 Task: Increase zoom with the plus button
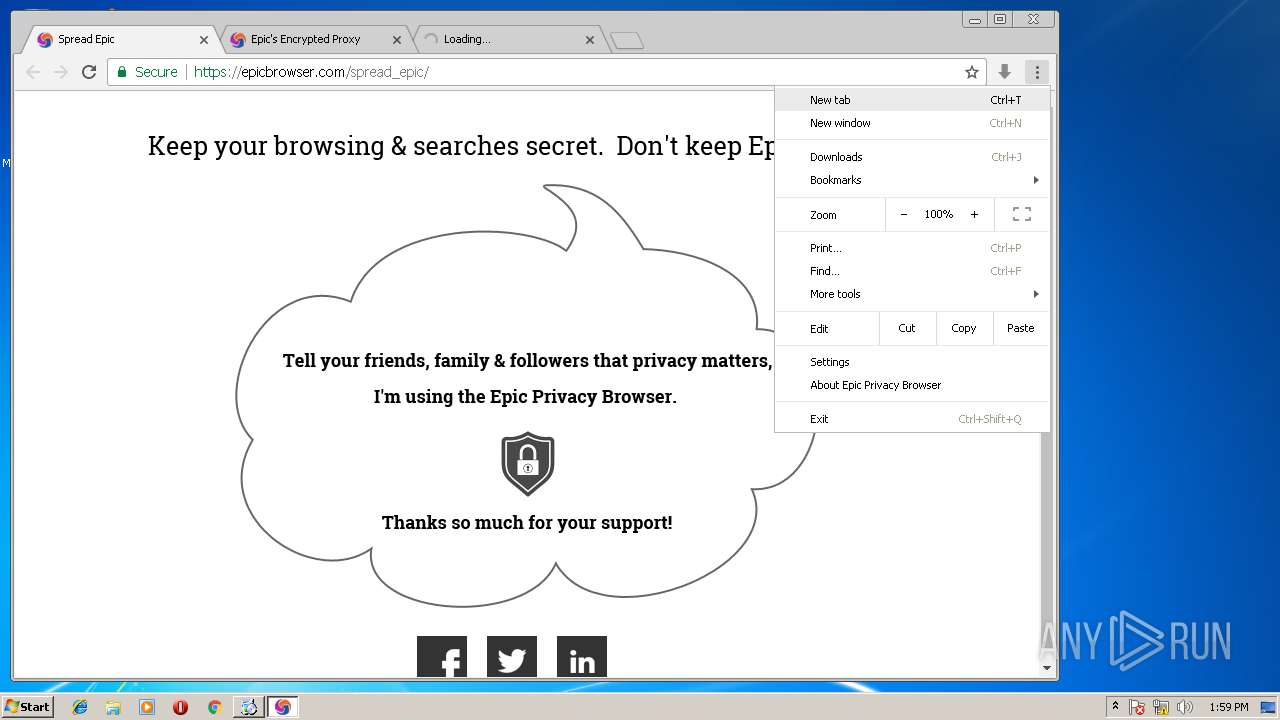[974, 214]
